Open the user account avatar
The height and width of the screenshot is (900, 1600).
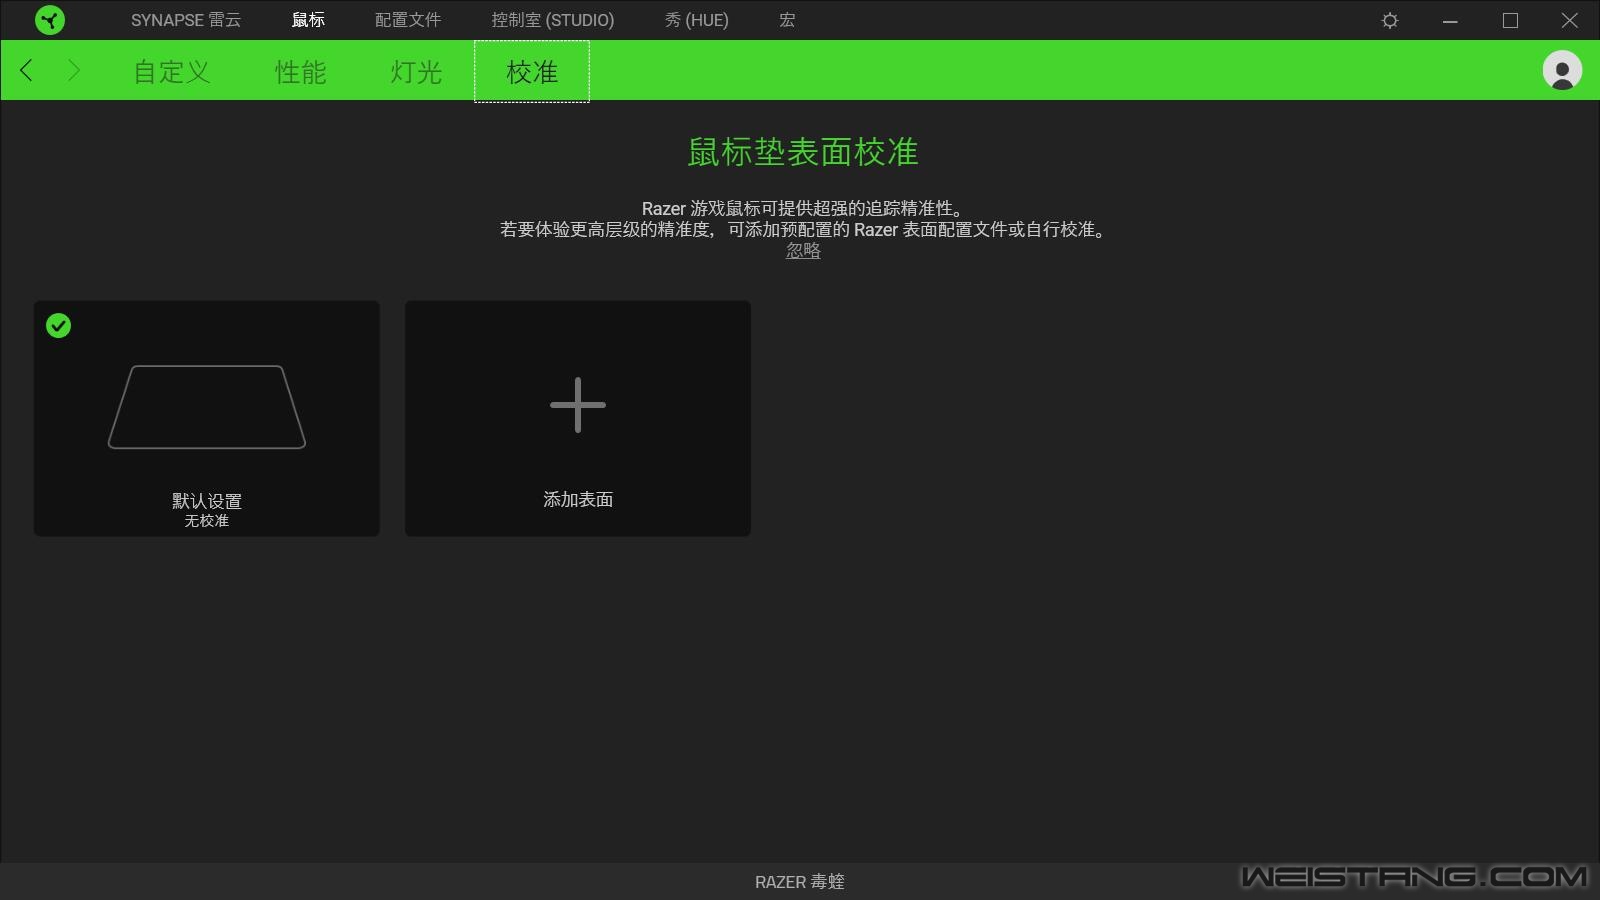[x=1562, y=70]
